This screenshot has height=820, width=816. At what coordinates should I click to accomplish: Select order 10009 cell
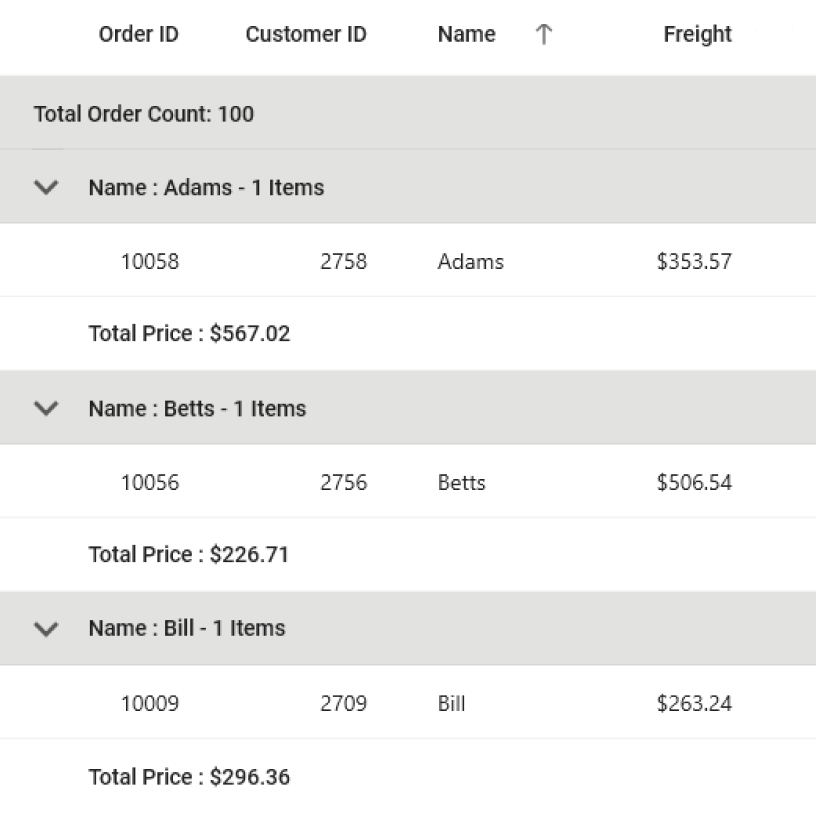tap(150, 704)
